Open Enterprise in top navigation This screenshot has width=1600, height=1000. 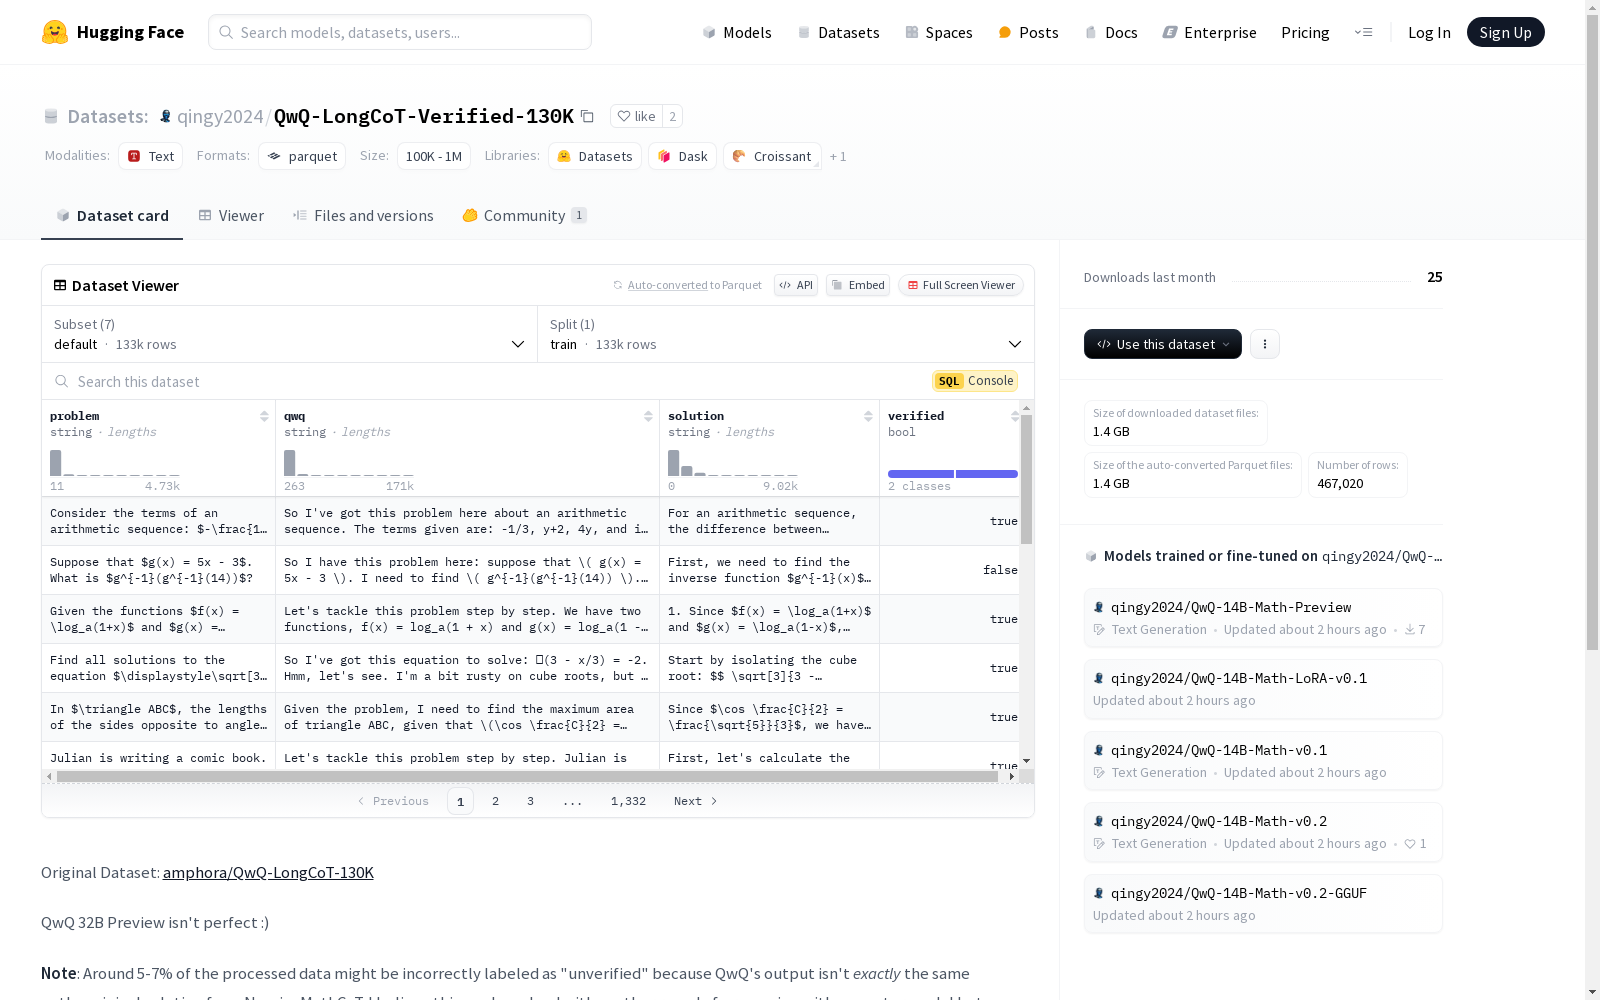pyautogui.click(x=1209, y=32)
